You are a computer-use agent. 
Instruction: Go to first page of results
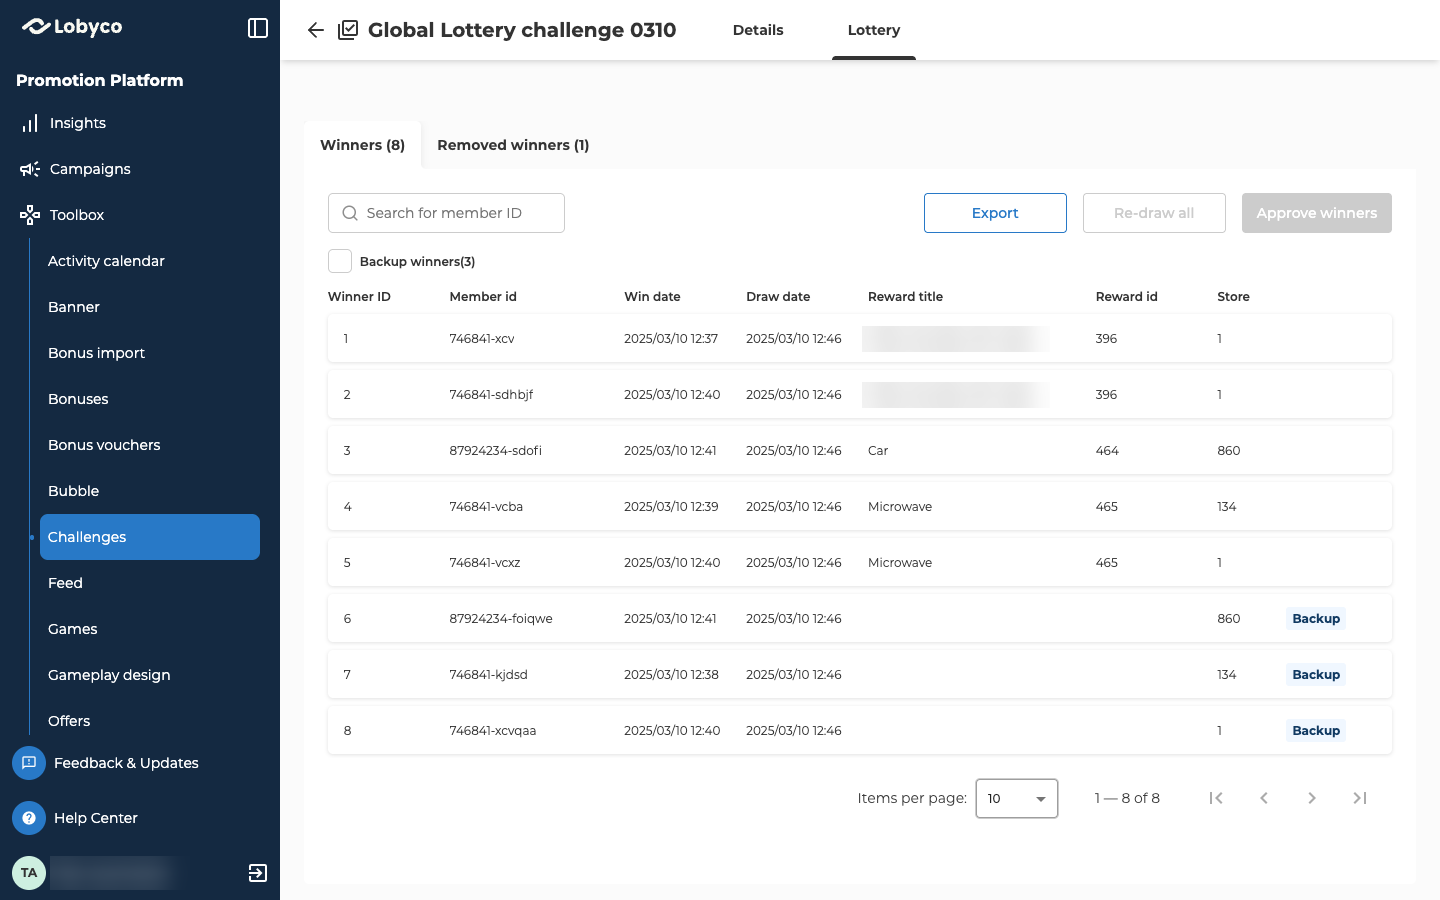coord(1216,798)
